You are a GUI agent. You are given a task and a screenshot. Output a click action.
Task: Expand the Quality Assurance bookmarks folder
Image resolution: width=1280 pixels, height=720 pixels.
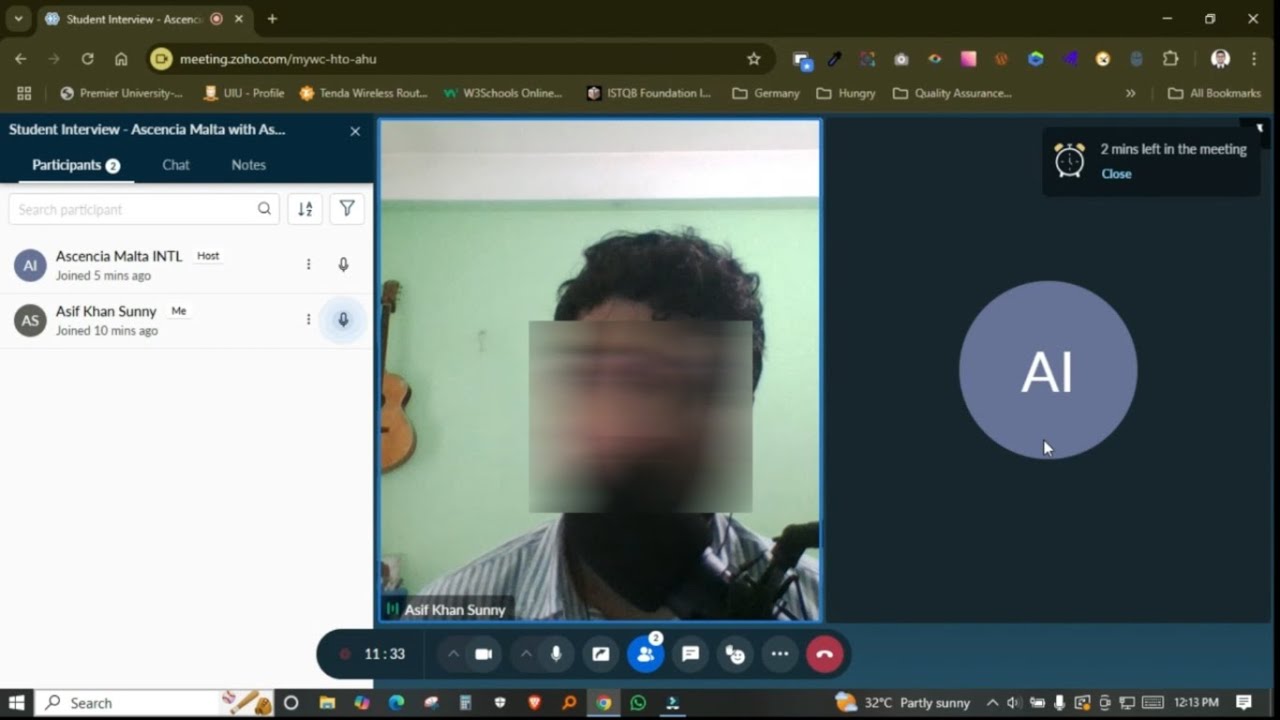click(x=952, y=93)
